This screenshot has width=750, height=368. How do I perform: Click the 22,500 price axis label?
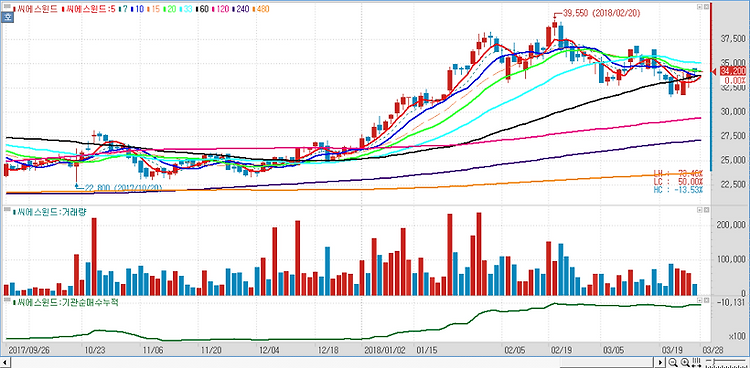point(732,184)
